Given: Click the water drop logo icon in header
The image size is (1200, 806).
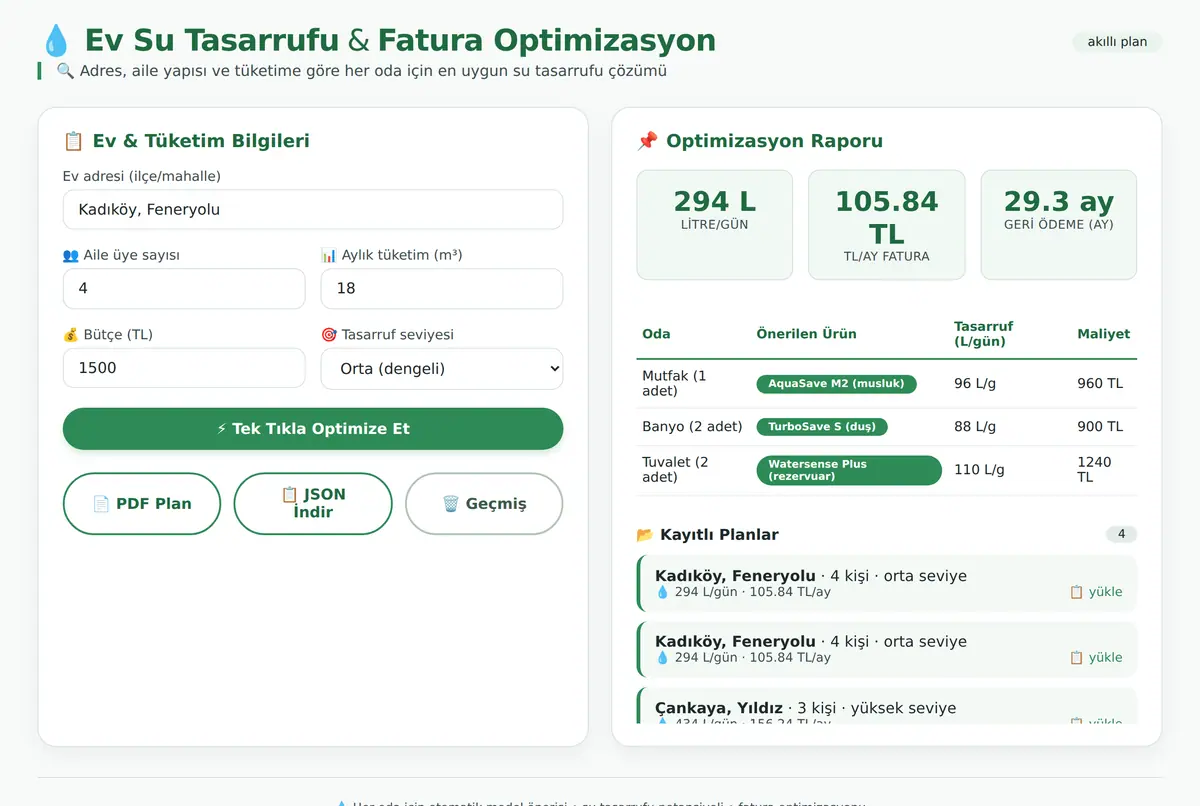Looking at the screenshot, I should click(x=56, y=41).
